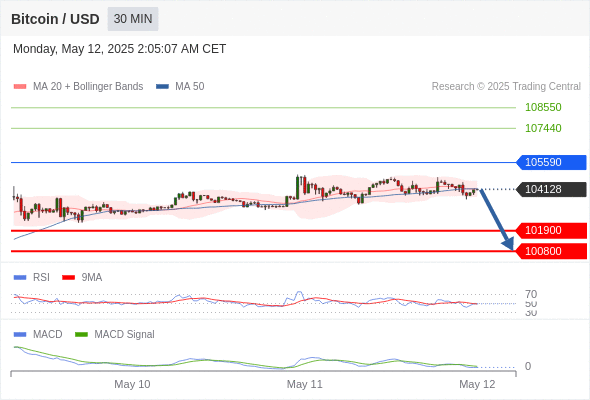Click the 100800 red target label
This screenshot has height=400, width=590.
click(x=551, y=251)
